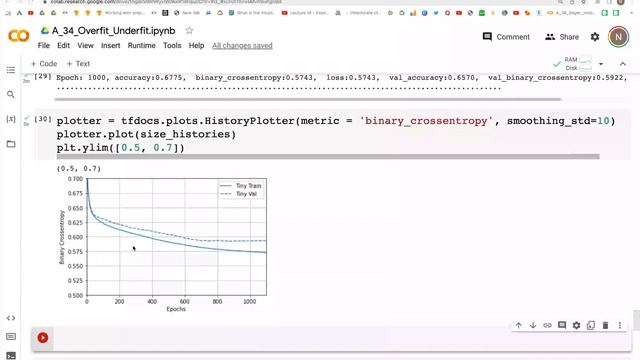
Task: Move the cell up with arrow icon
Action: point(518,325)
